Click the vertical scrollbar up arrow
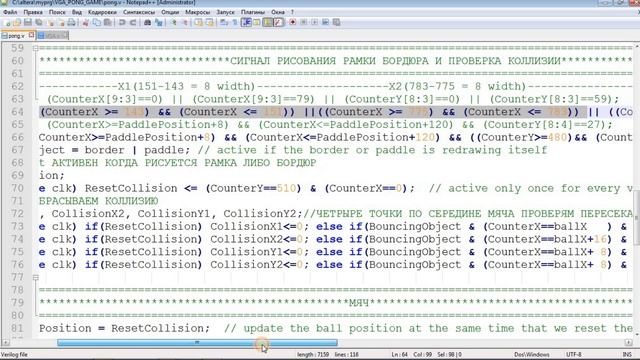Viewport: 640px width, 360px height. [636, 47]
